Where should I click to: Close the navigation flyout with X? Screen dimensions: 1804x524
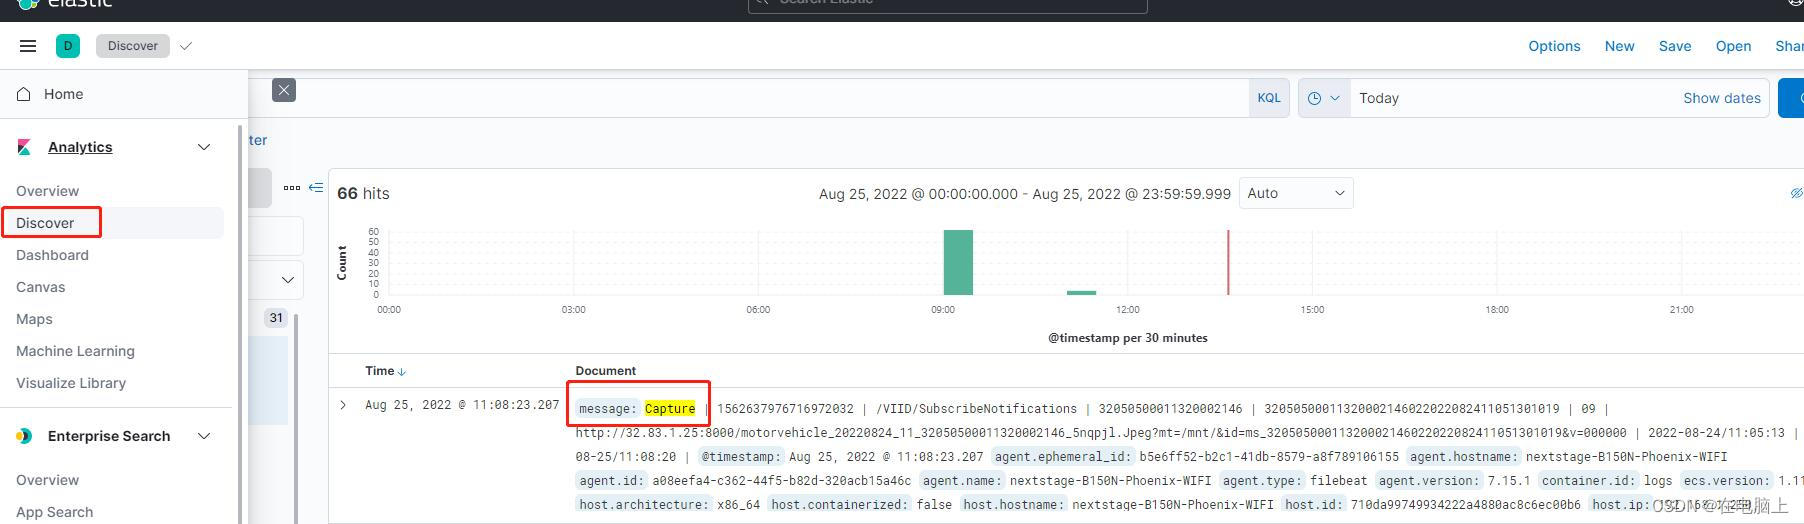click(x=284, y=90)
